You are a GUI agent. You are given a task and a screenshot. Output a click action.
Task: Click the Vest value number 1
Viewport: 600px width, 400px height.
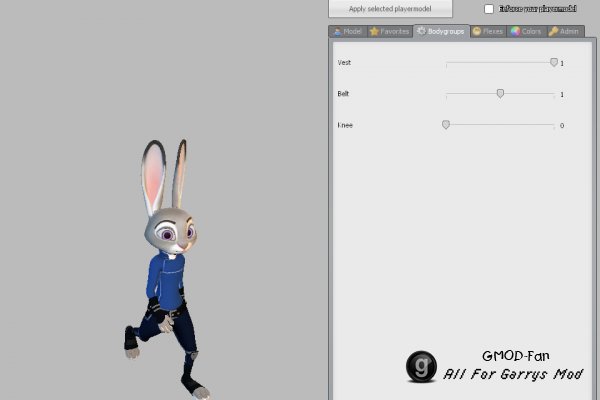pos(562,64)
